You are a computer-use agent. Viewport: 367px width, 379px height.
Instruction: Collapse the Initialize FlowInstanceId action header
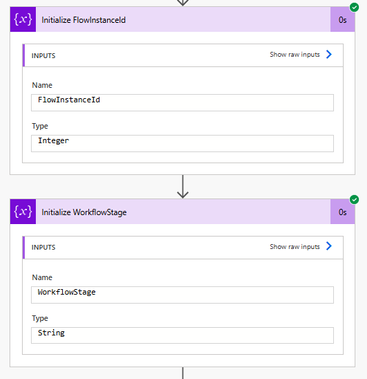(183, 20)
